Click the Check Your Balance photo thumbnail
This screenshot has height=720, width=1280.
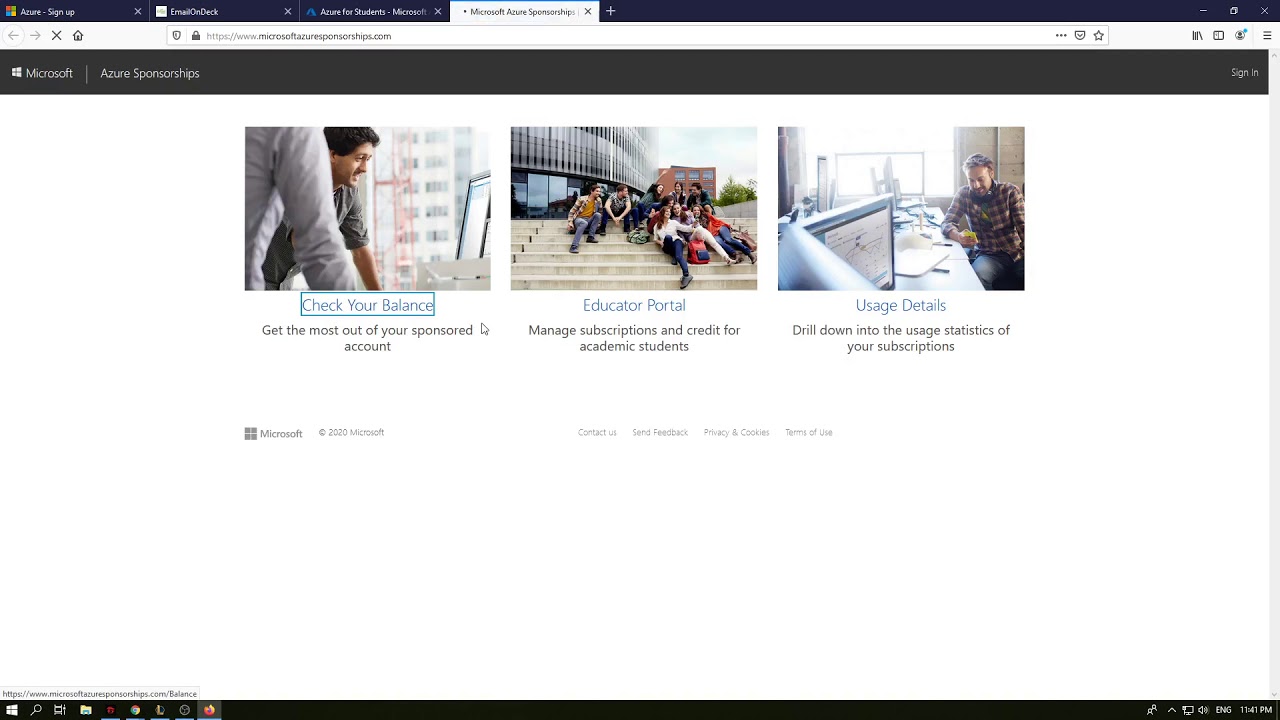pos(368,208)
